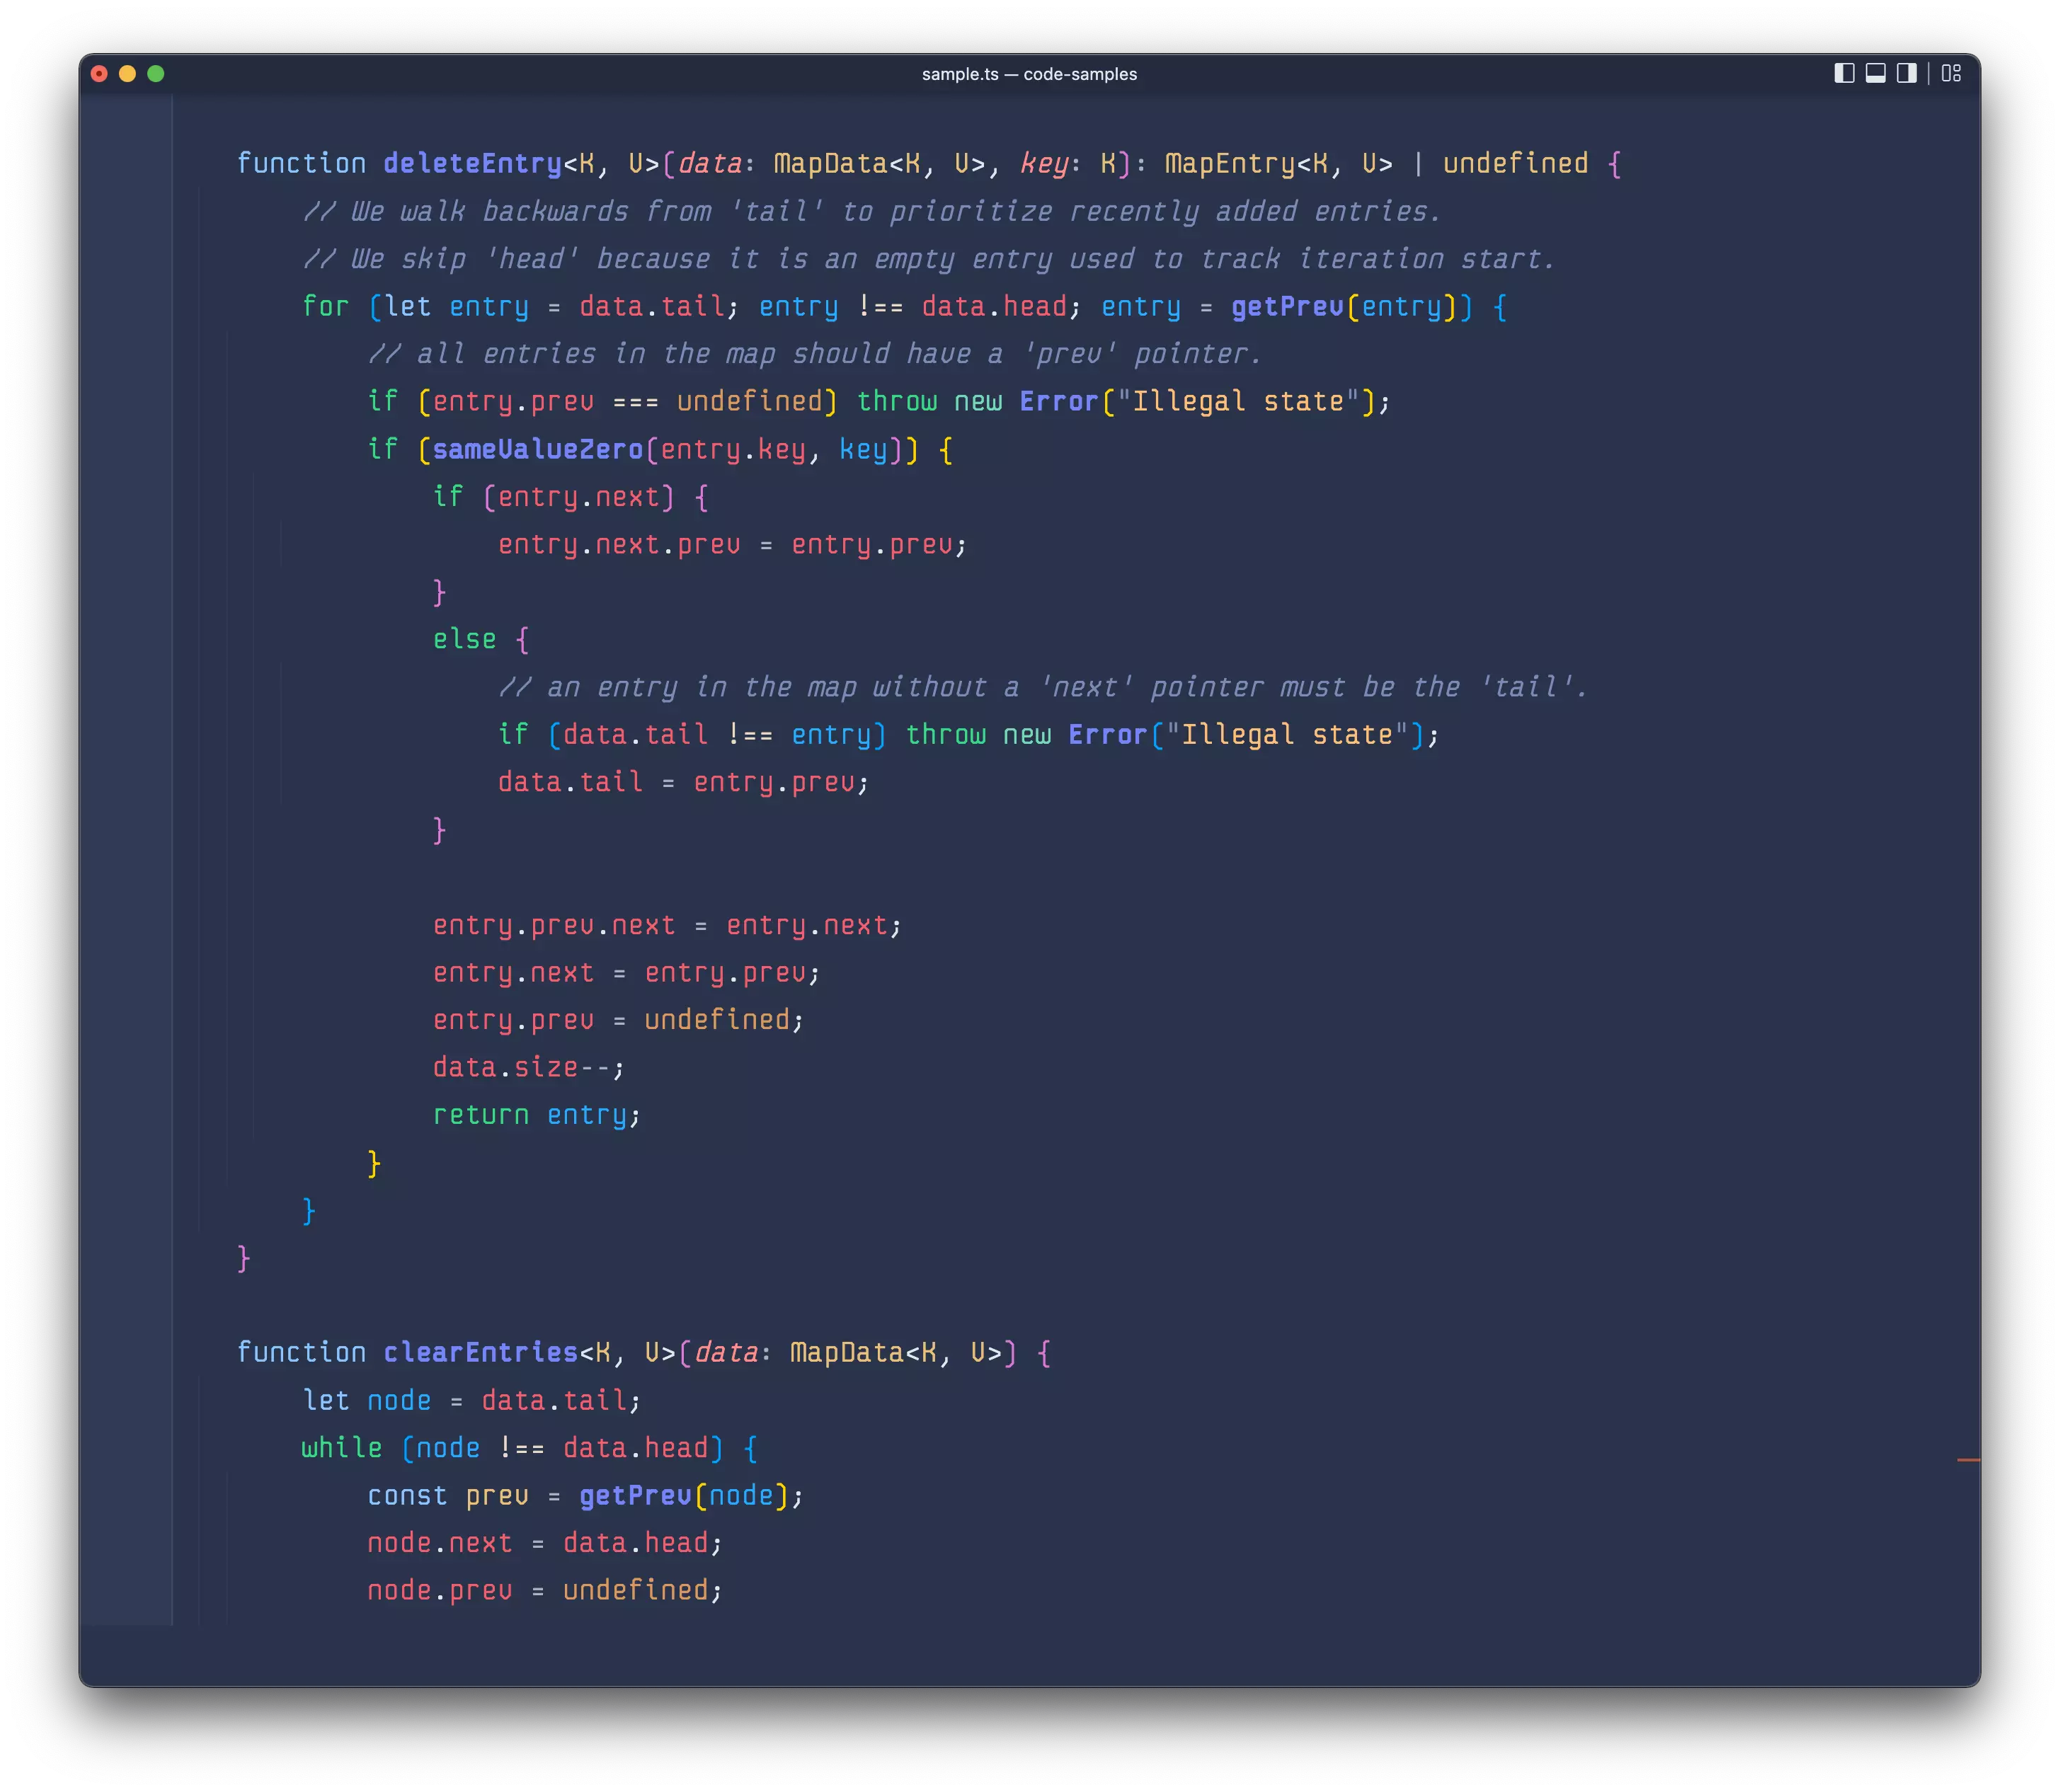Click the orange marker in the overview ruler
Screen dimensions: 2060x1792
point(1968,1460)
